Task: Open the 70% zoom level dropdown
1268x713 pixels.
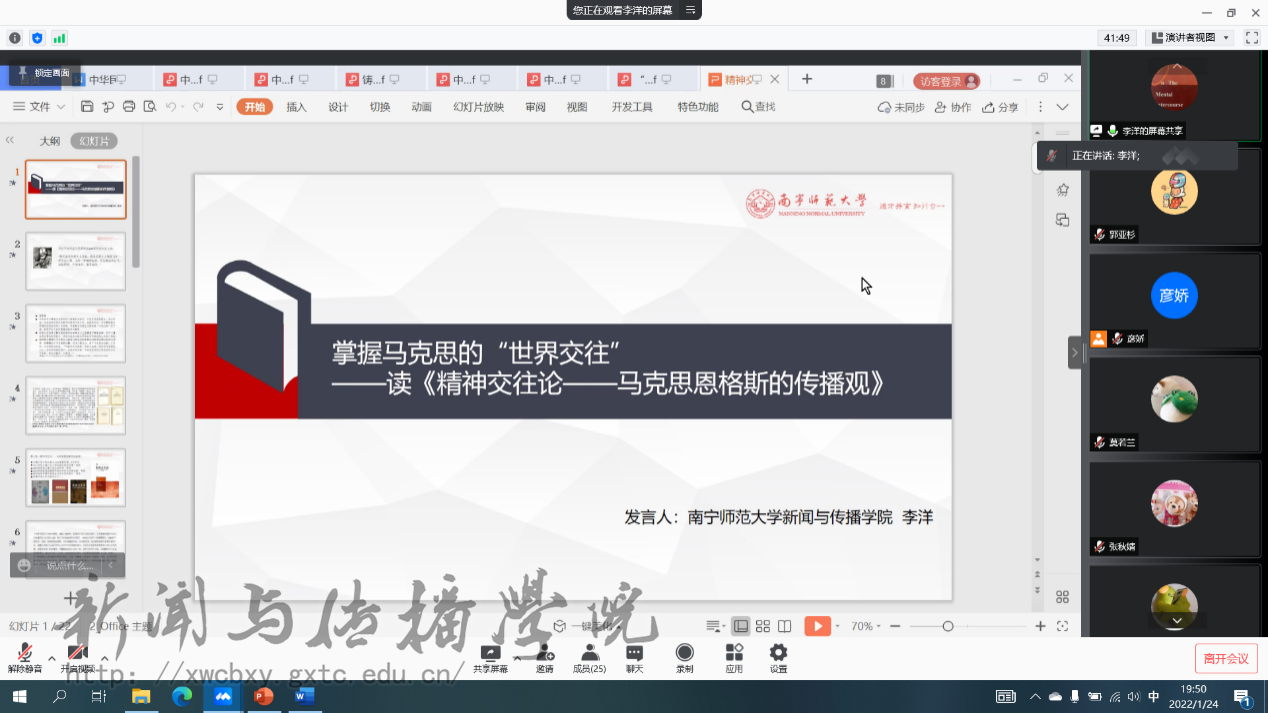Action: [x=864, y=626]
